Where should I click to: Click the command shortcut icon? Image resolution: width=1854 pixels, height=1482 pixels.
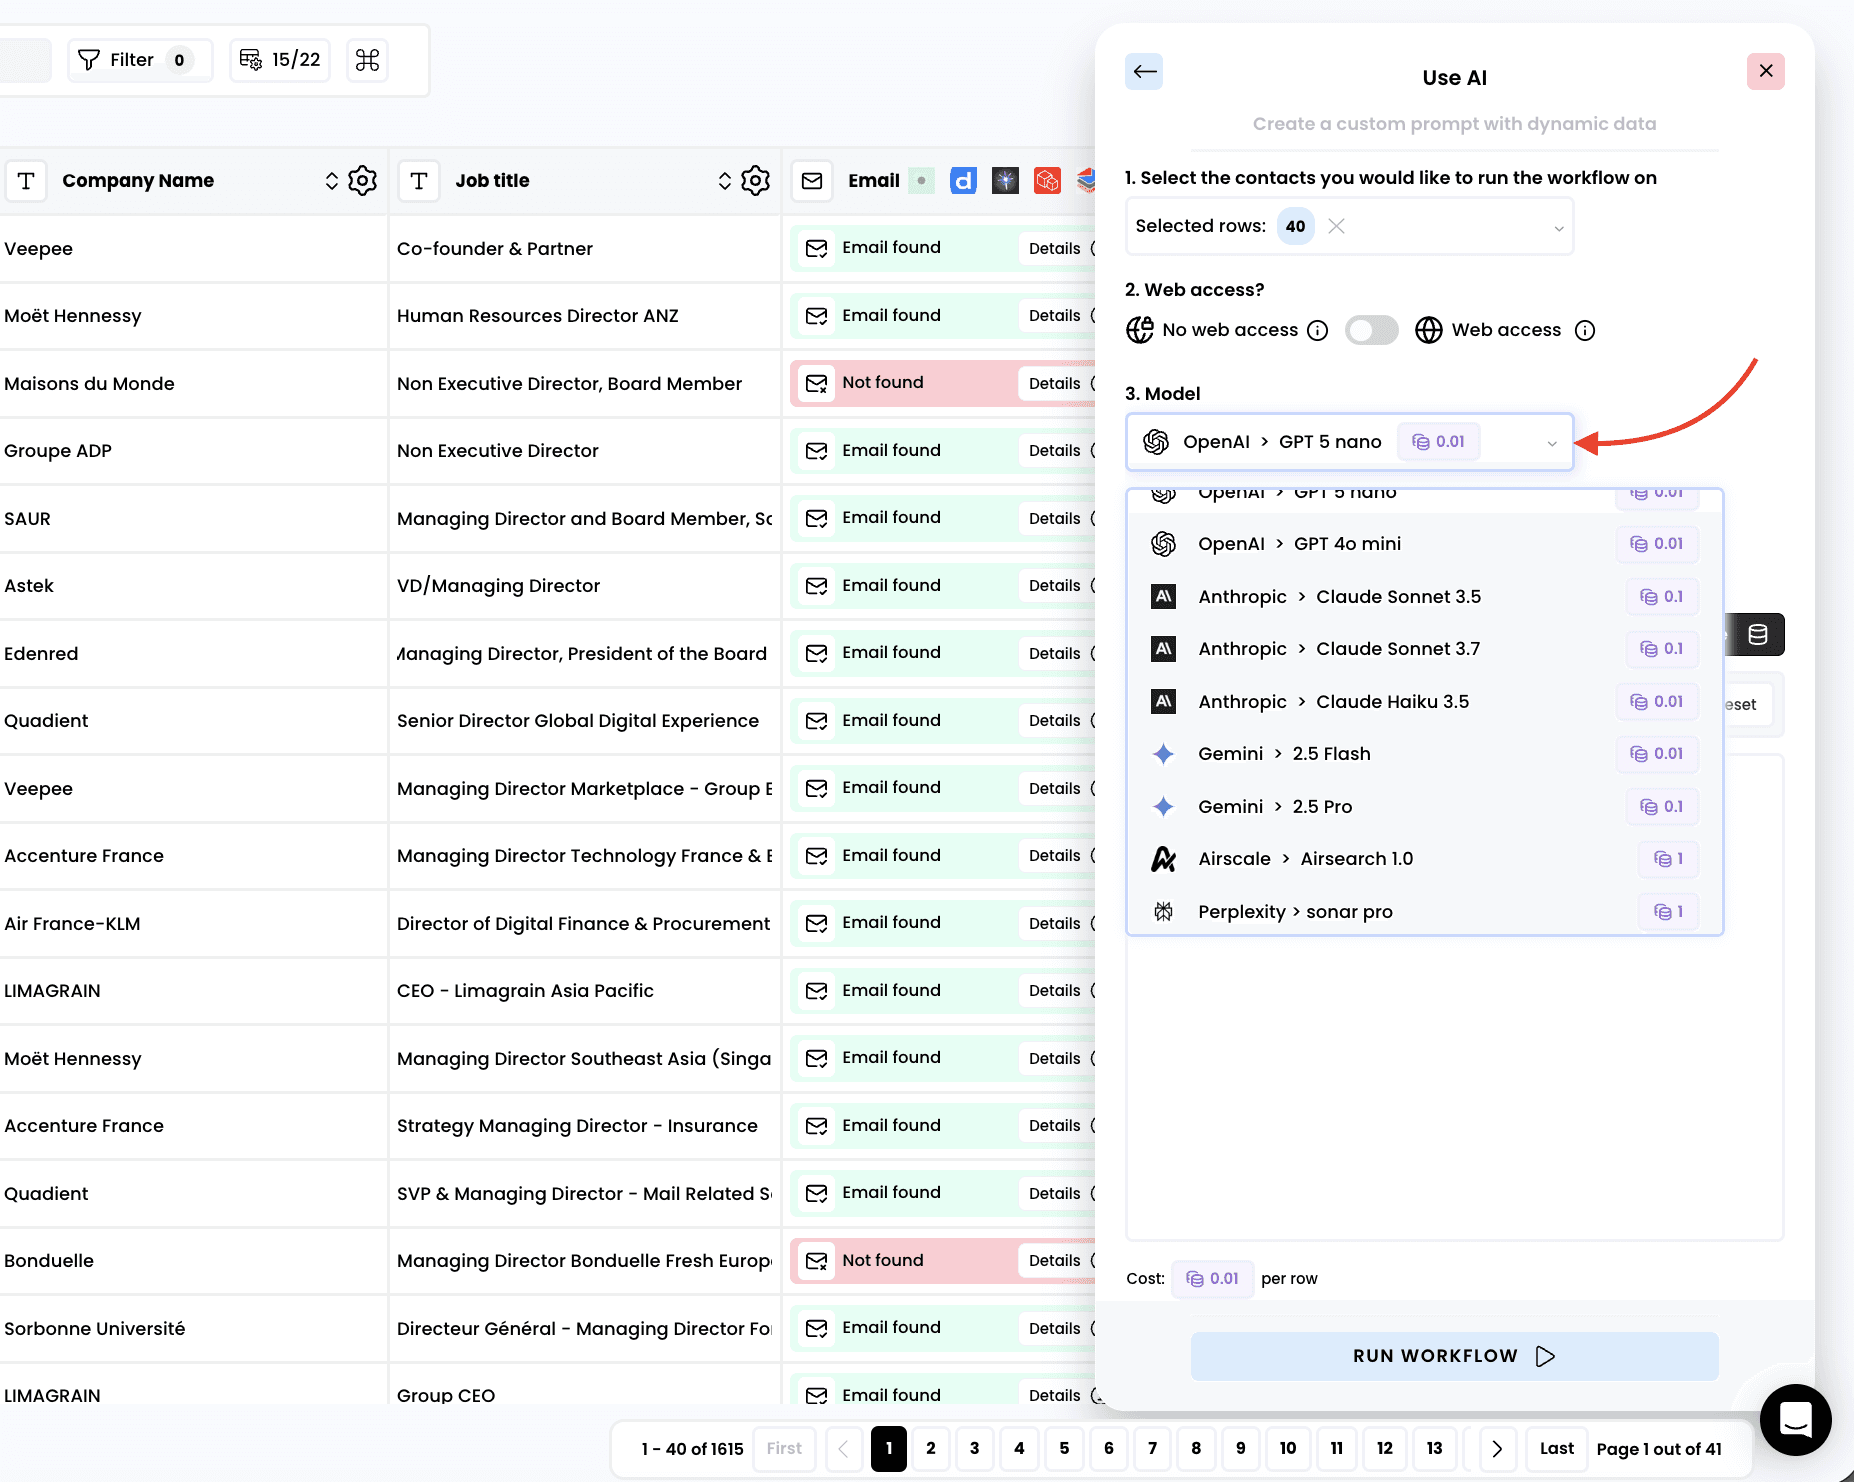[x=367, y=60]
